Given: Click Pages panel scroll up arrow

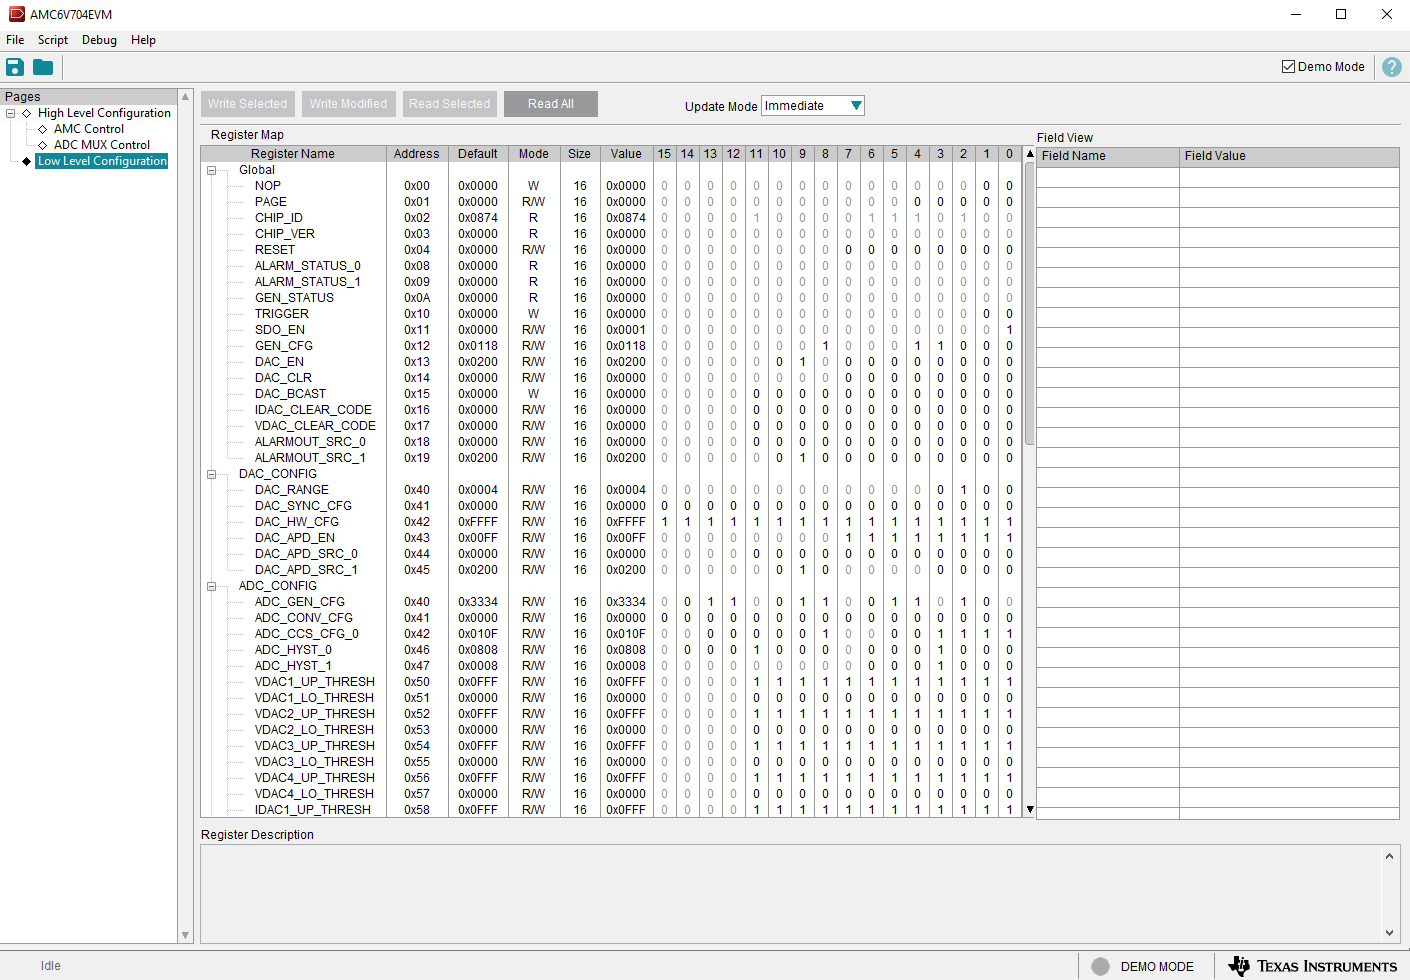Looking at the screenshot, I should (x=185, y=97).
